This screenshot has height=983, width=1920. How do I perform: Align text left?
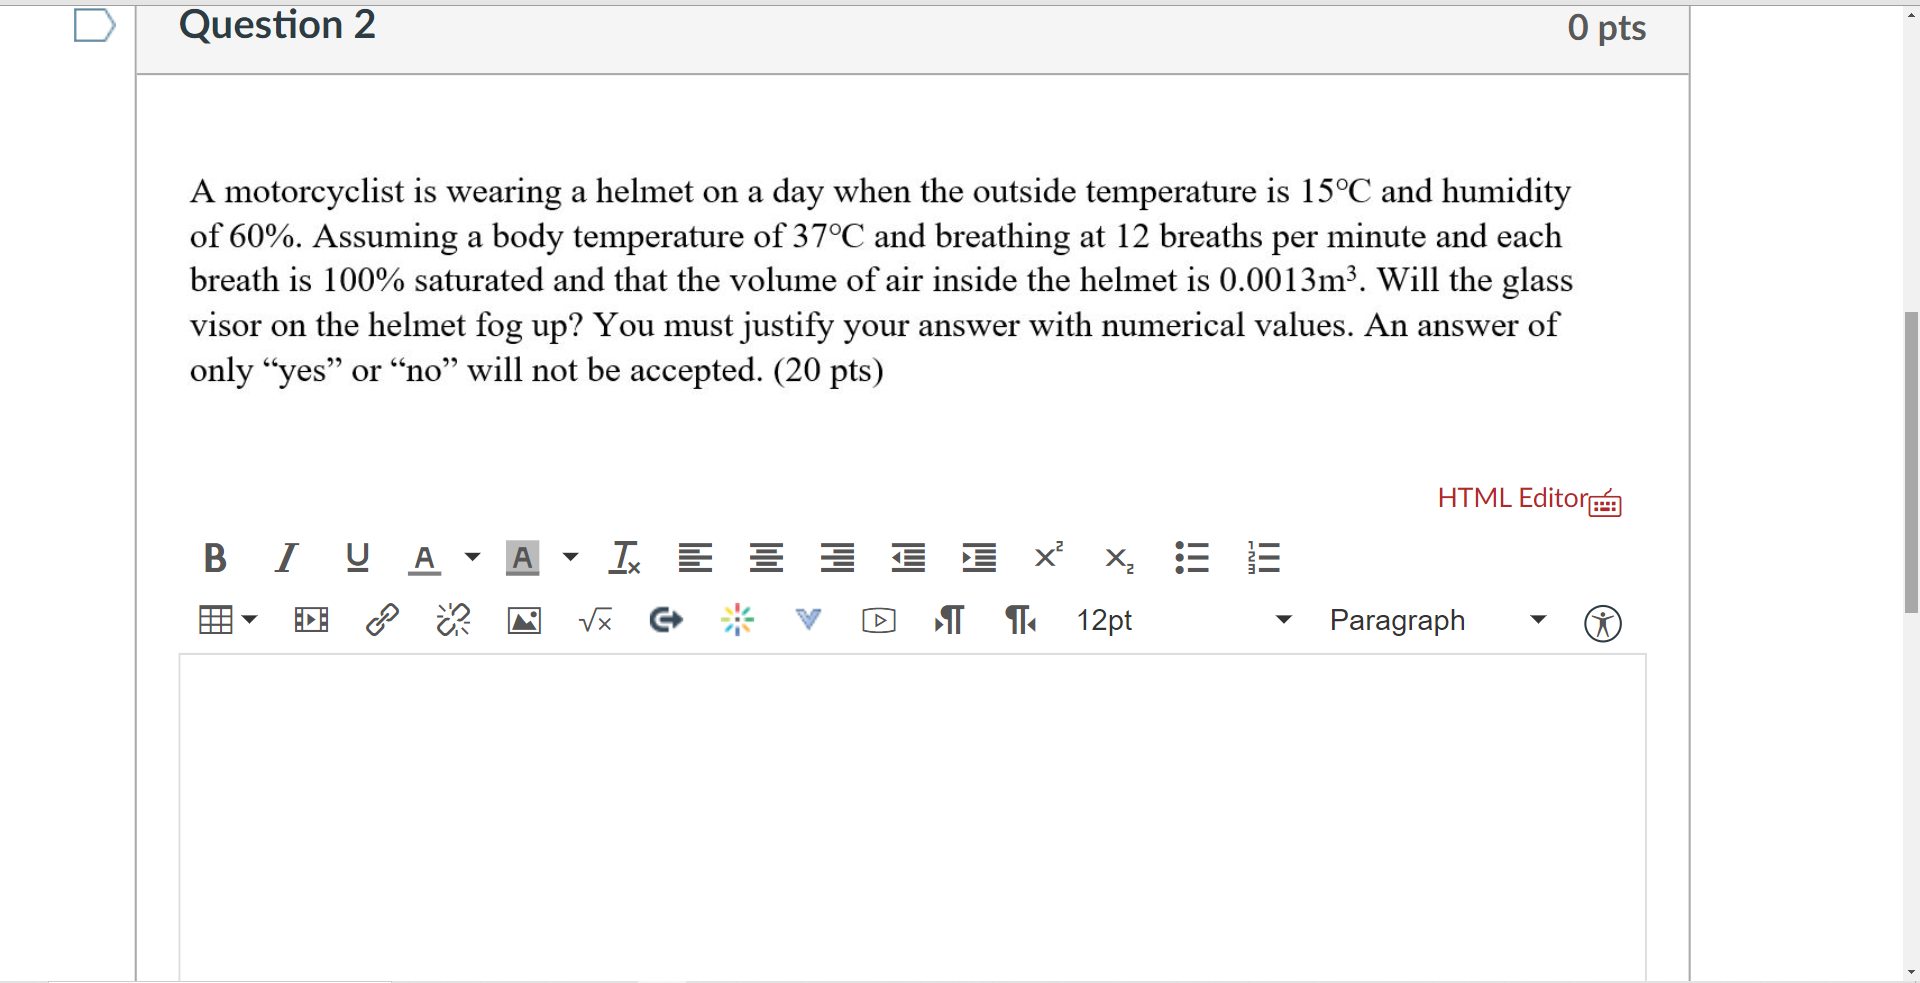pyautogui.click(x=695, y=557)
